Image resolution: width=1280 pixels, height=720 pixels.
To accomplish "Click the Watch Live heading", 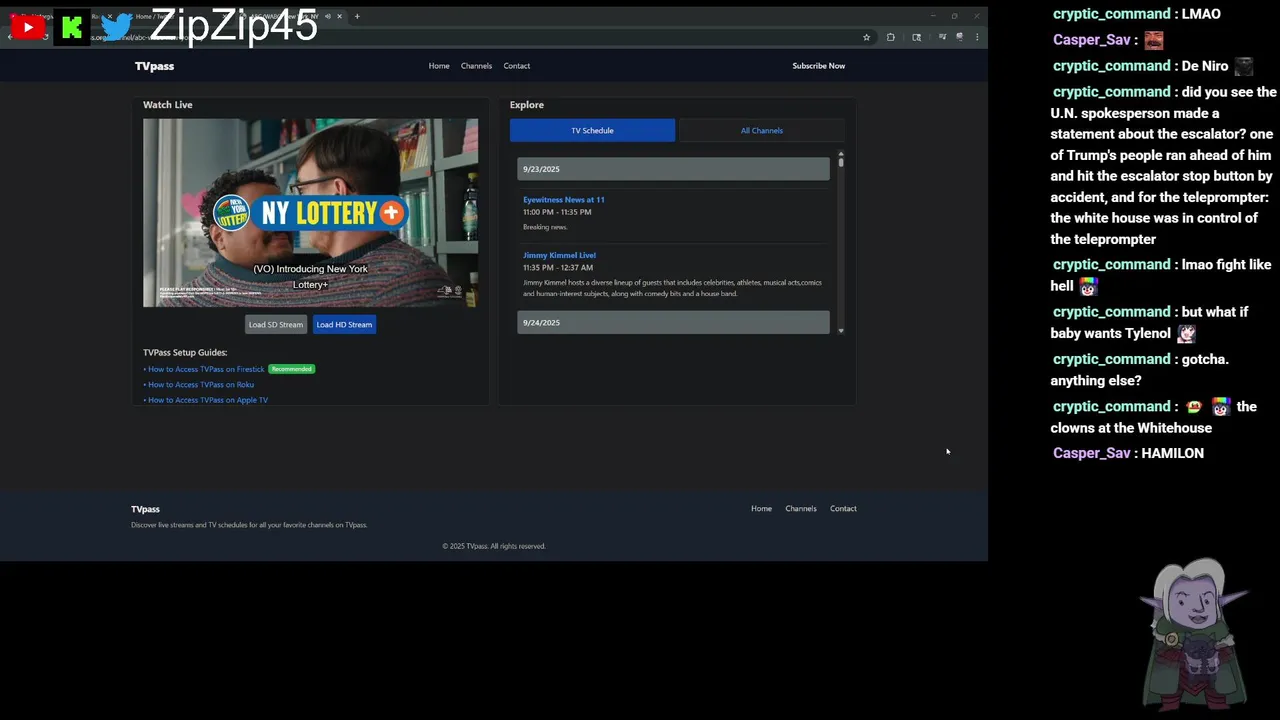I will point(168,104).
